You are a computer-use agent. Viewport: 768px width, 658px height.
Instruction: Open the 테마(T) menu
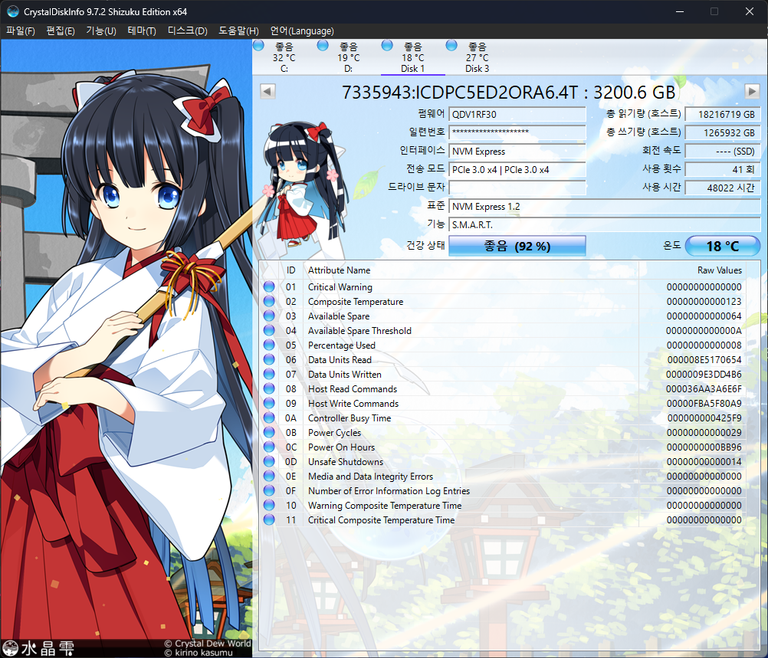(x=142, y=31)
